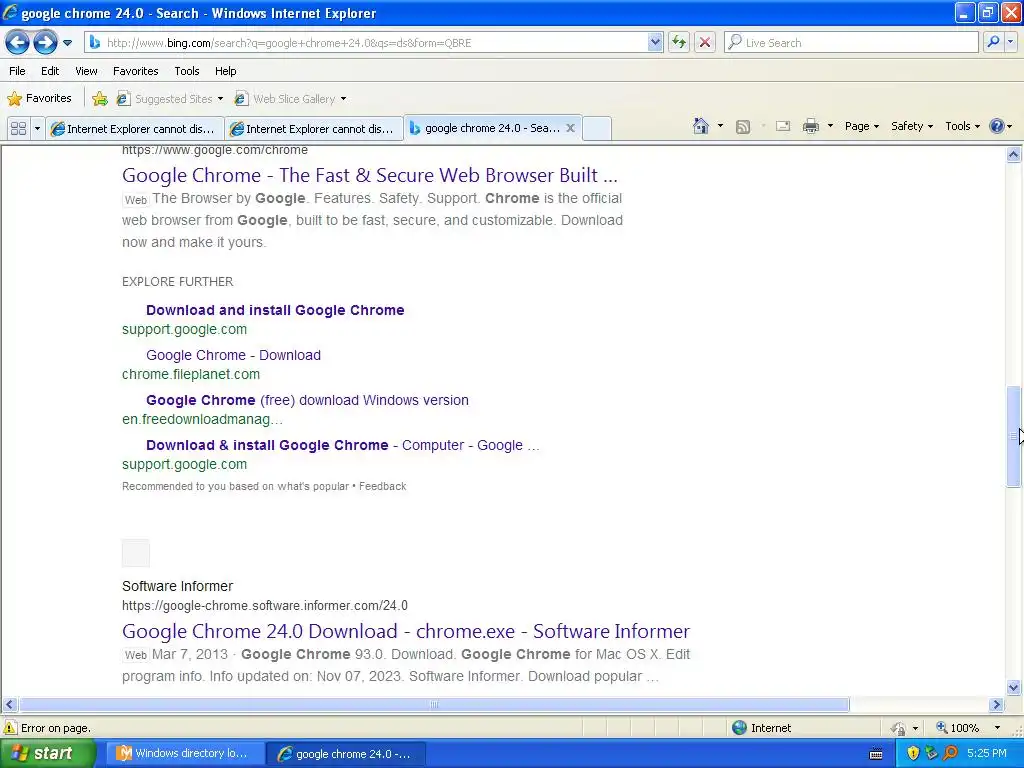Image resolution: width=1024 pixels, height=768 pixels.
Task: Open the Tools menu in menu bar
Action: pyautogui.click(x=187, y=71)
